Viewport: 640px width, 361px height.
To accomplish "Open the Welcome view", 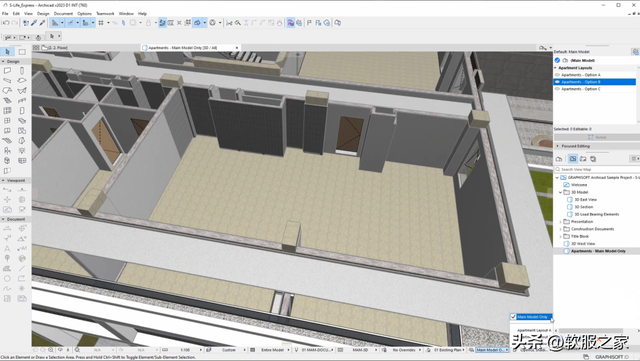I will pos(579,185).
